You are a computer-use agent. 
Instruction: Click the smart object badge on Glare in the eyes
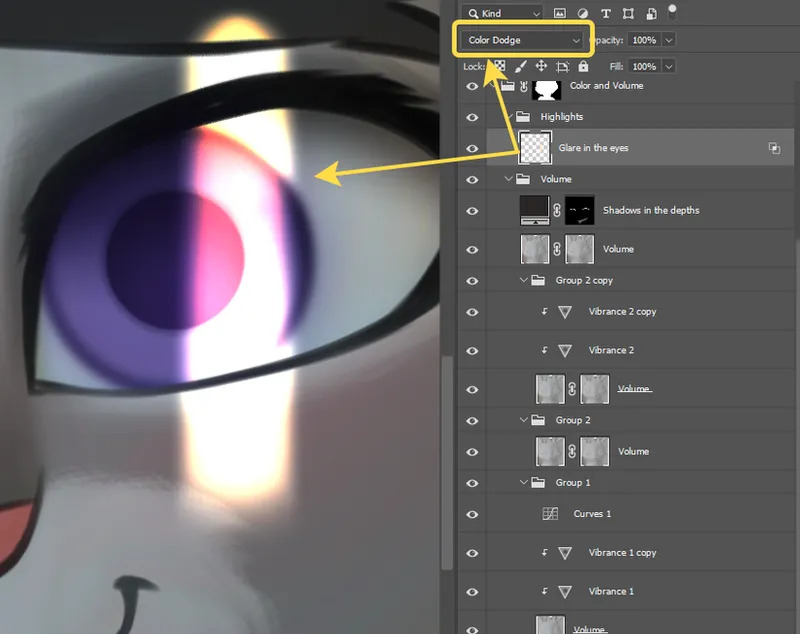[774, 148]
